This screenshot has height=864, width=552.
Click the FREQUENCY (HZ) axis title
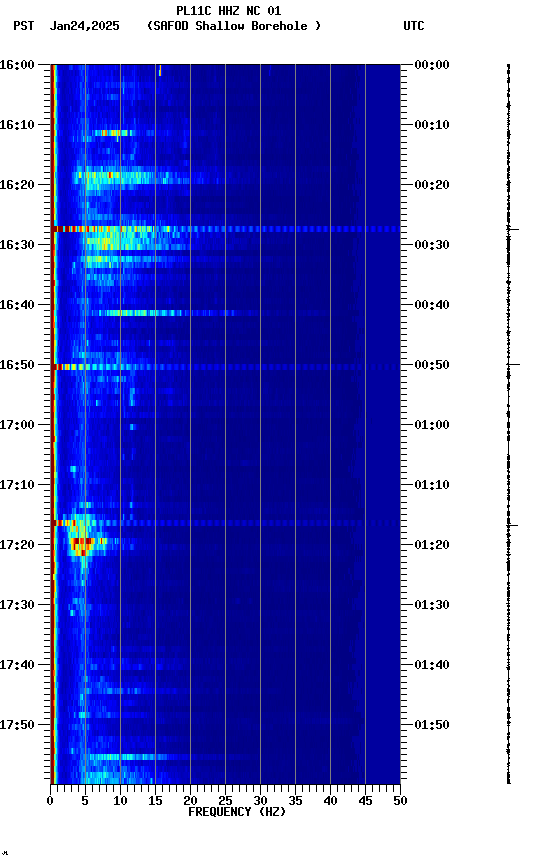point(237,812)
